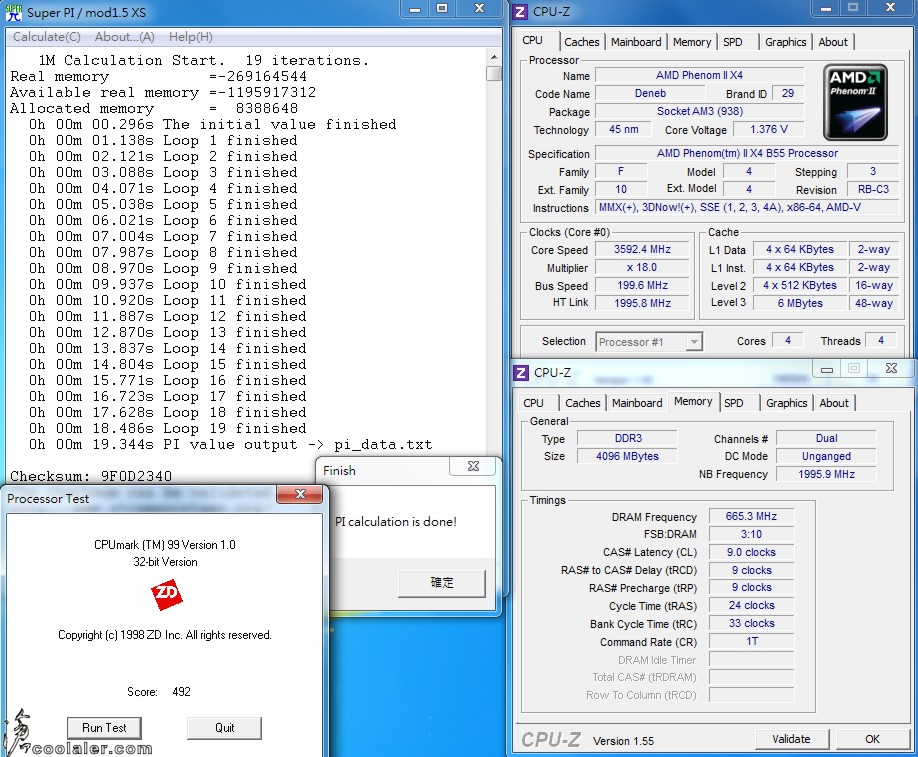
Task: Click the AMD Phenom II logo image
Action: point(855,103)
